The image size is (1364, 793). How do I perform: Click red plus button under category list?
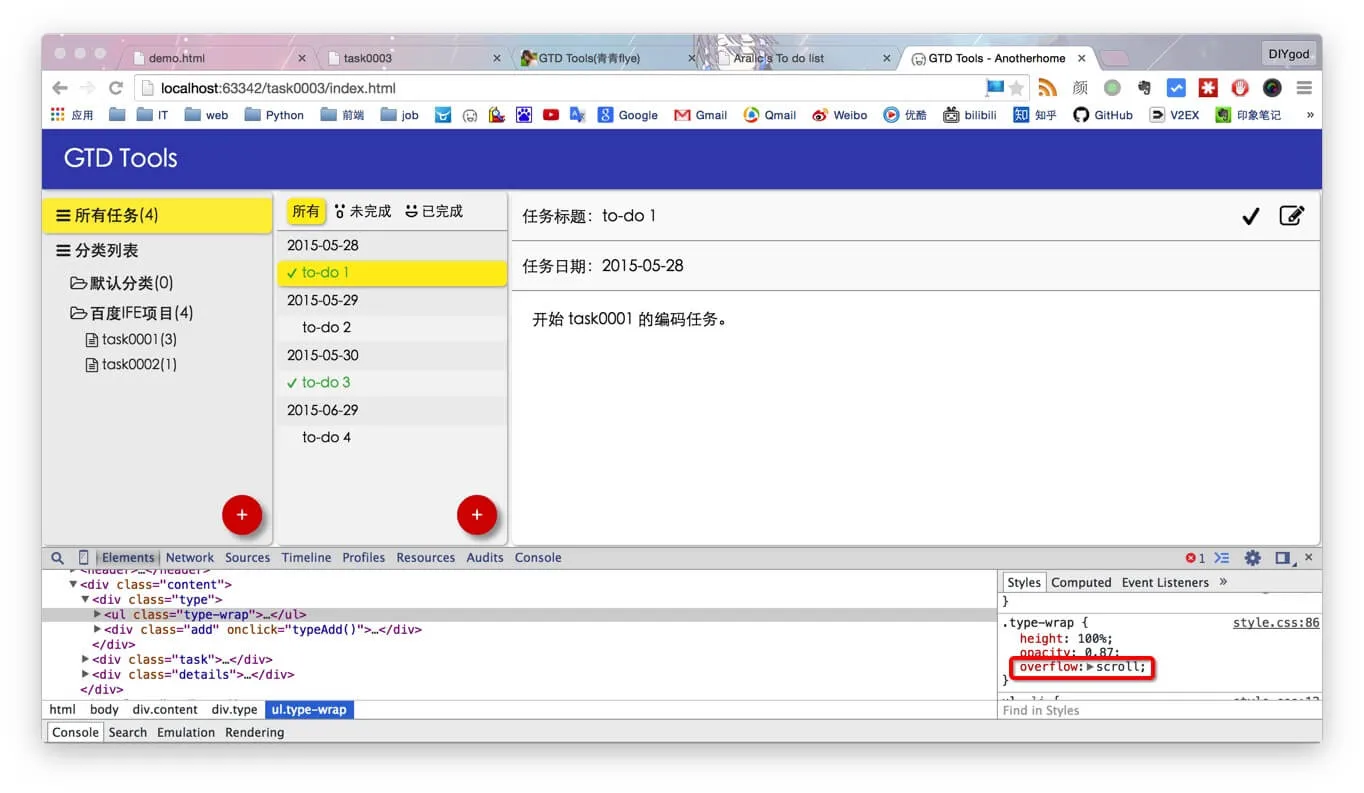[241, 515]
